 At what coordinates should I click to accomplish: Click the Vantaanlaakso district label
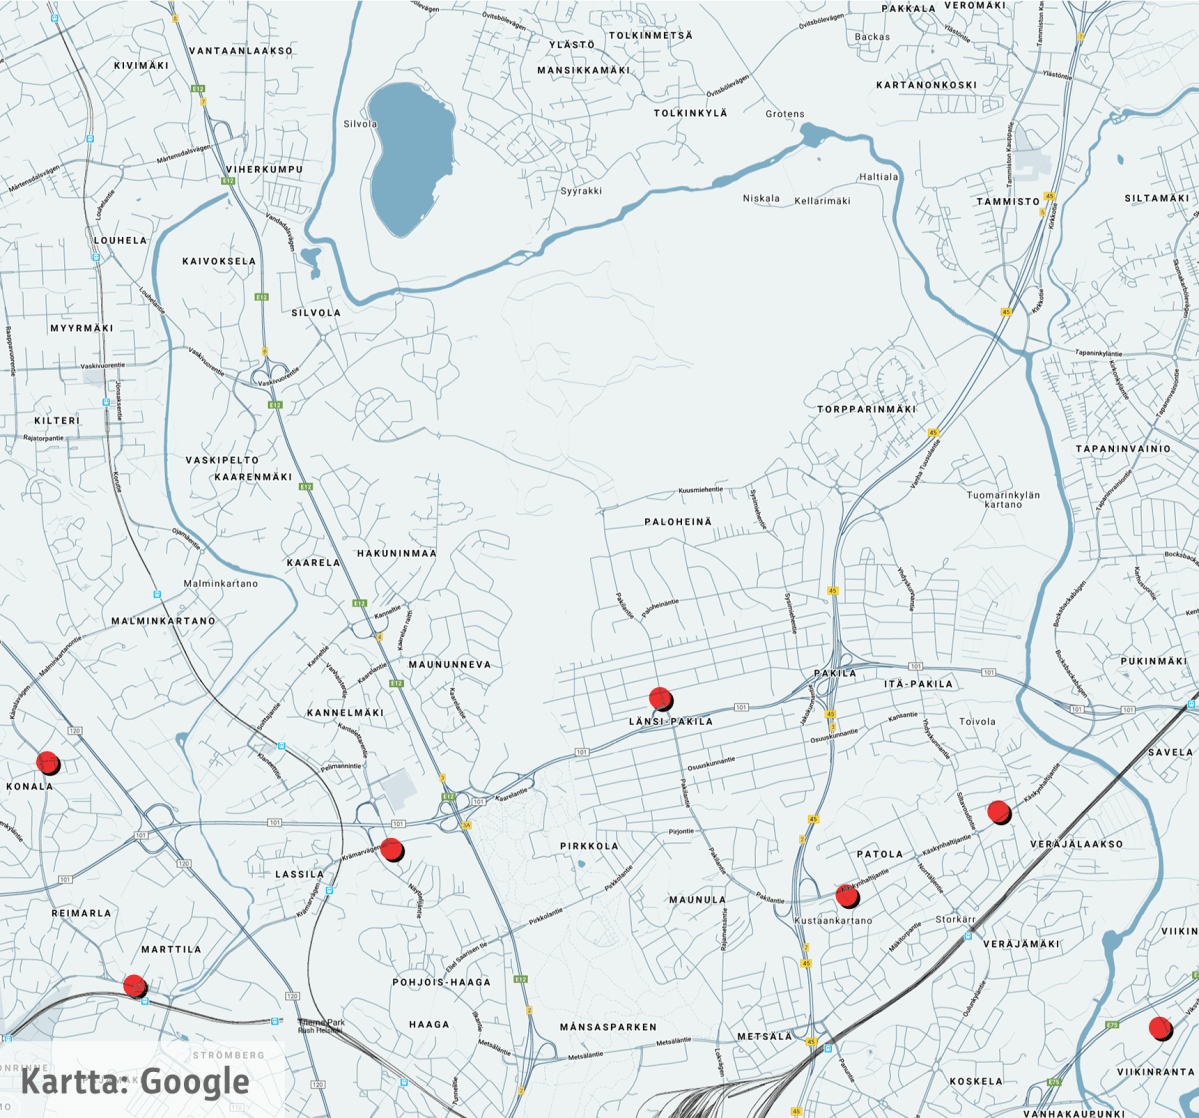(x=241, y=50)
